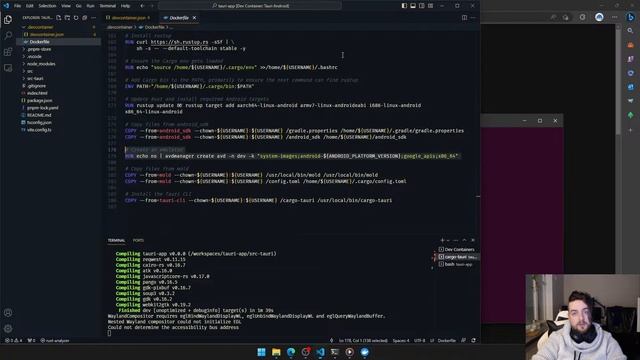Click the navigate back arrow in title bar
The height and width of the screenshot is (360, 640).
(x=142, y=6)
